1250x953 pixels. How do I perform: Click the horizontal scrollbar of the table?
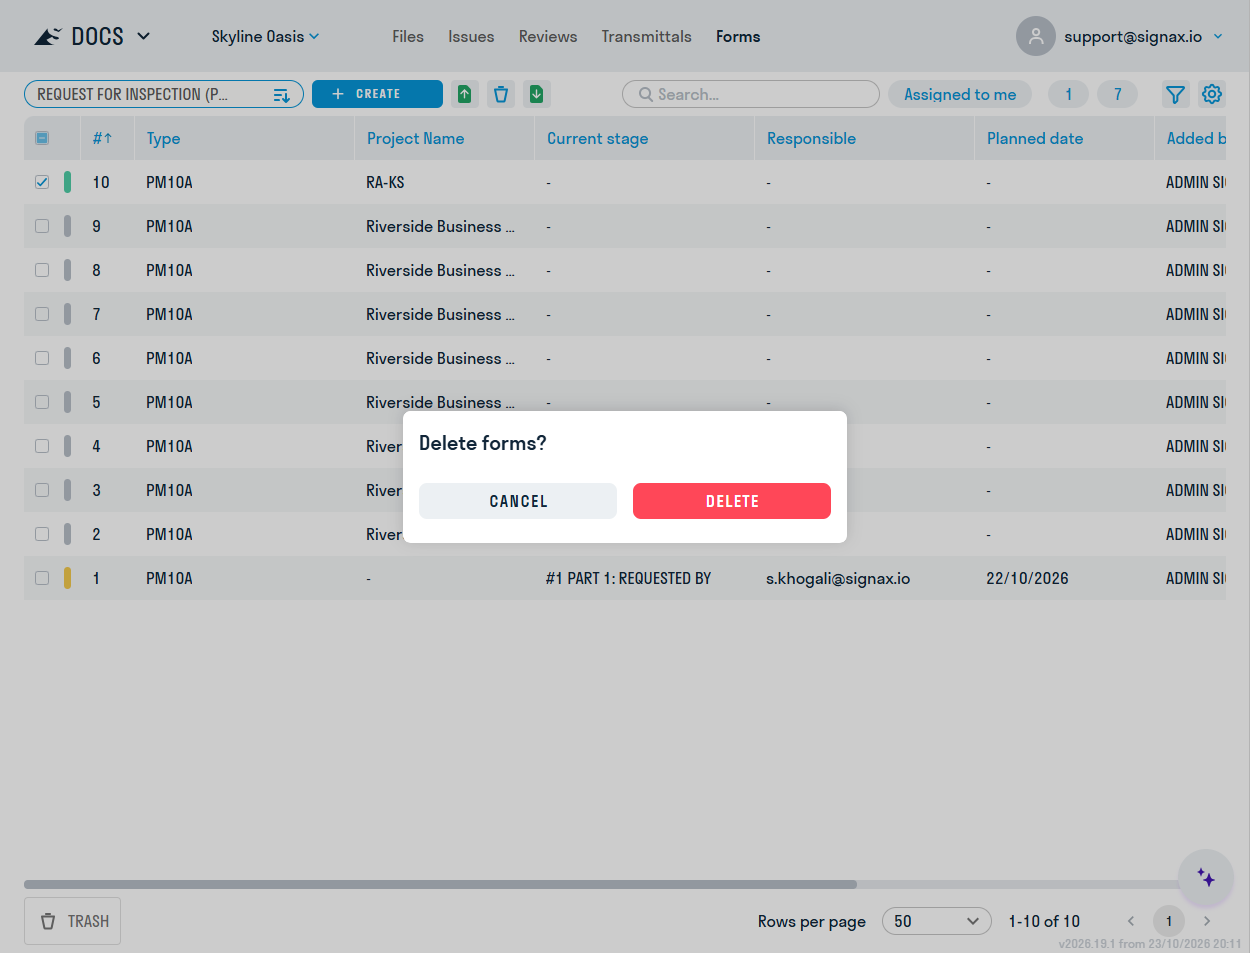[x=440, y=884]
